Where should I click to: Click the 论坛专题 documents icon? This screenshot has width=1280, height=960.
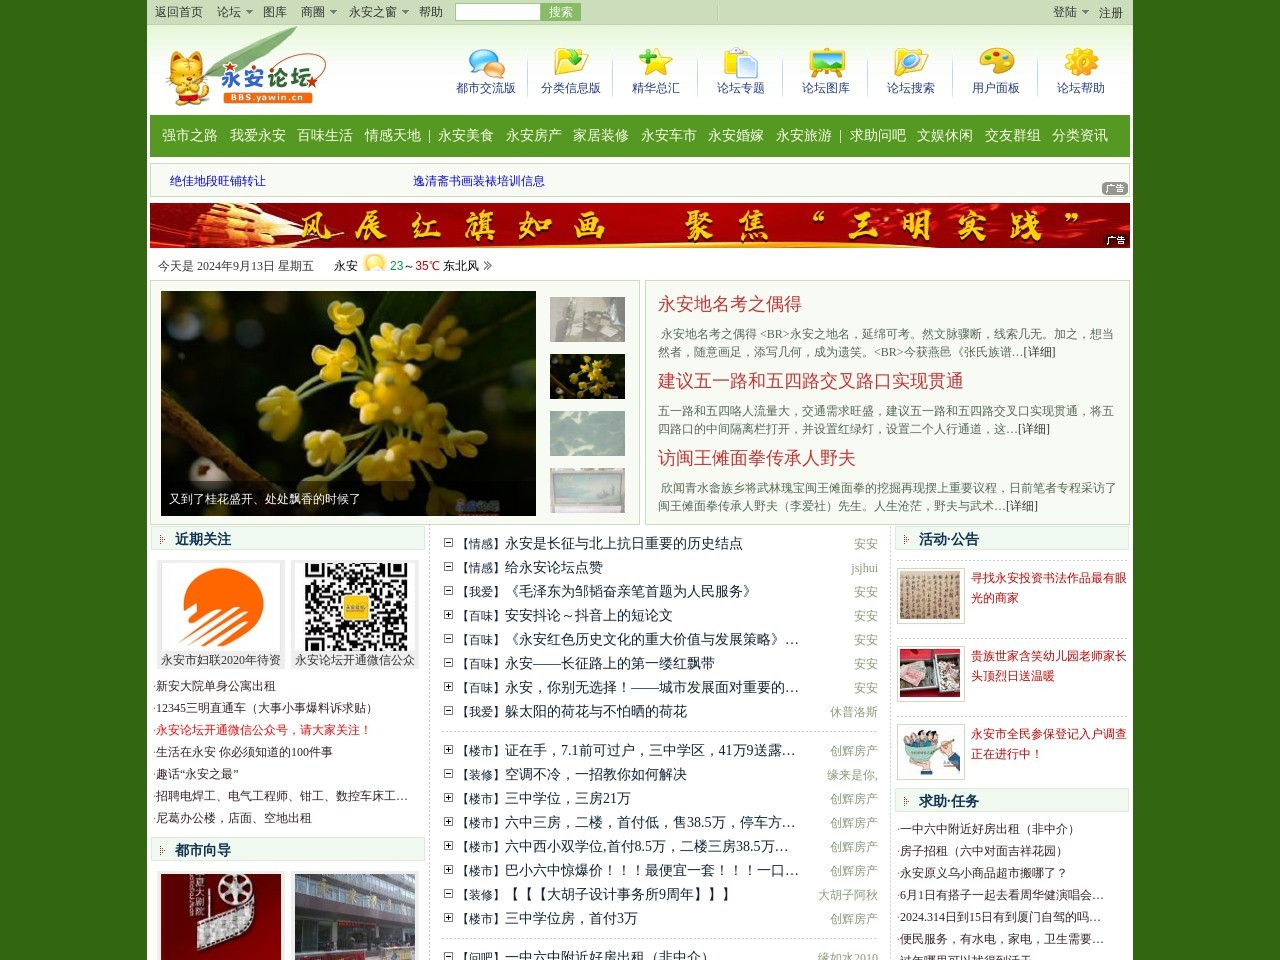coord(741,63)
